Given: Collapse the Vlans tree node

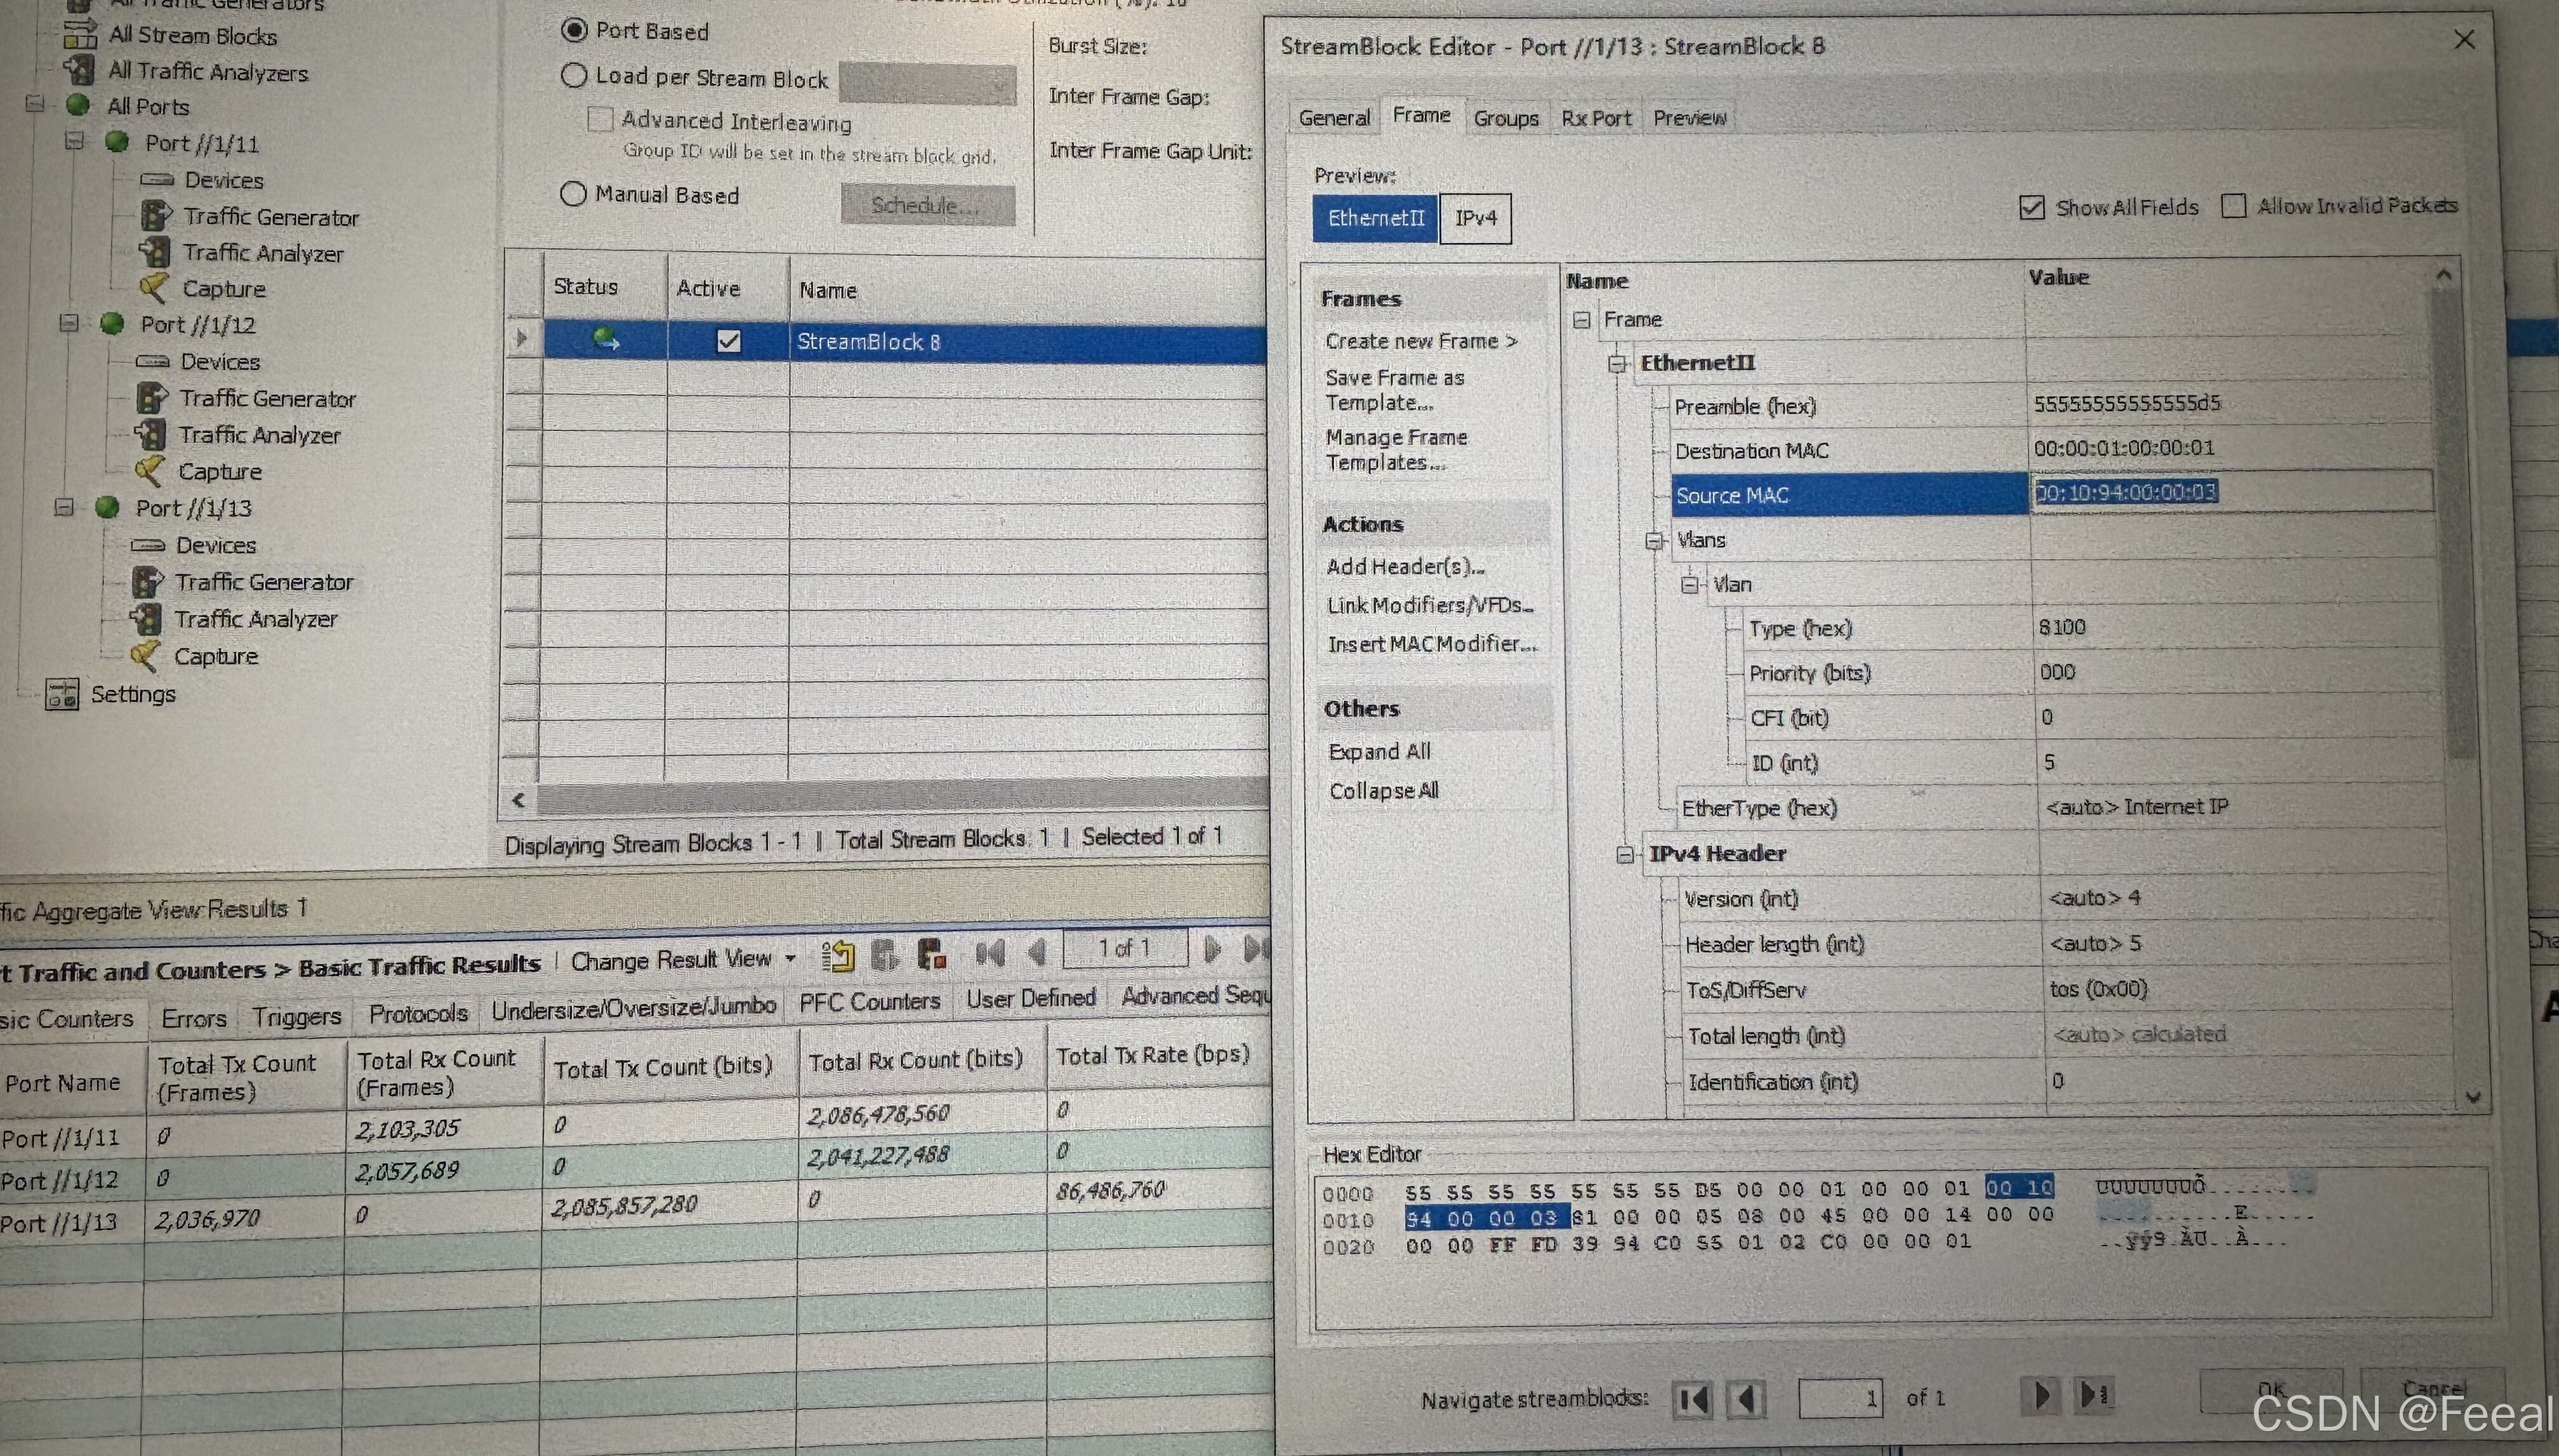Looking at the screenshot, I should click(1654, 541).
